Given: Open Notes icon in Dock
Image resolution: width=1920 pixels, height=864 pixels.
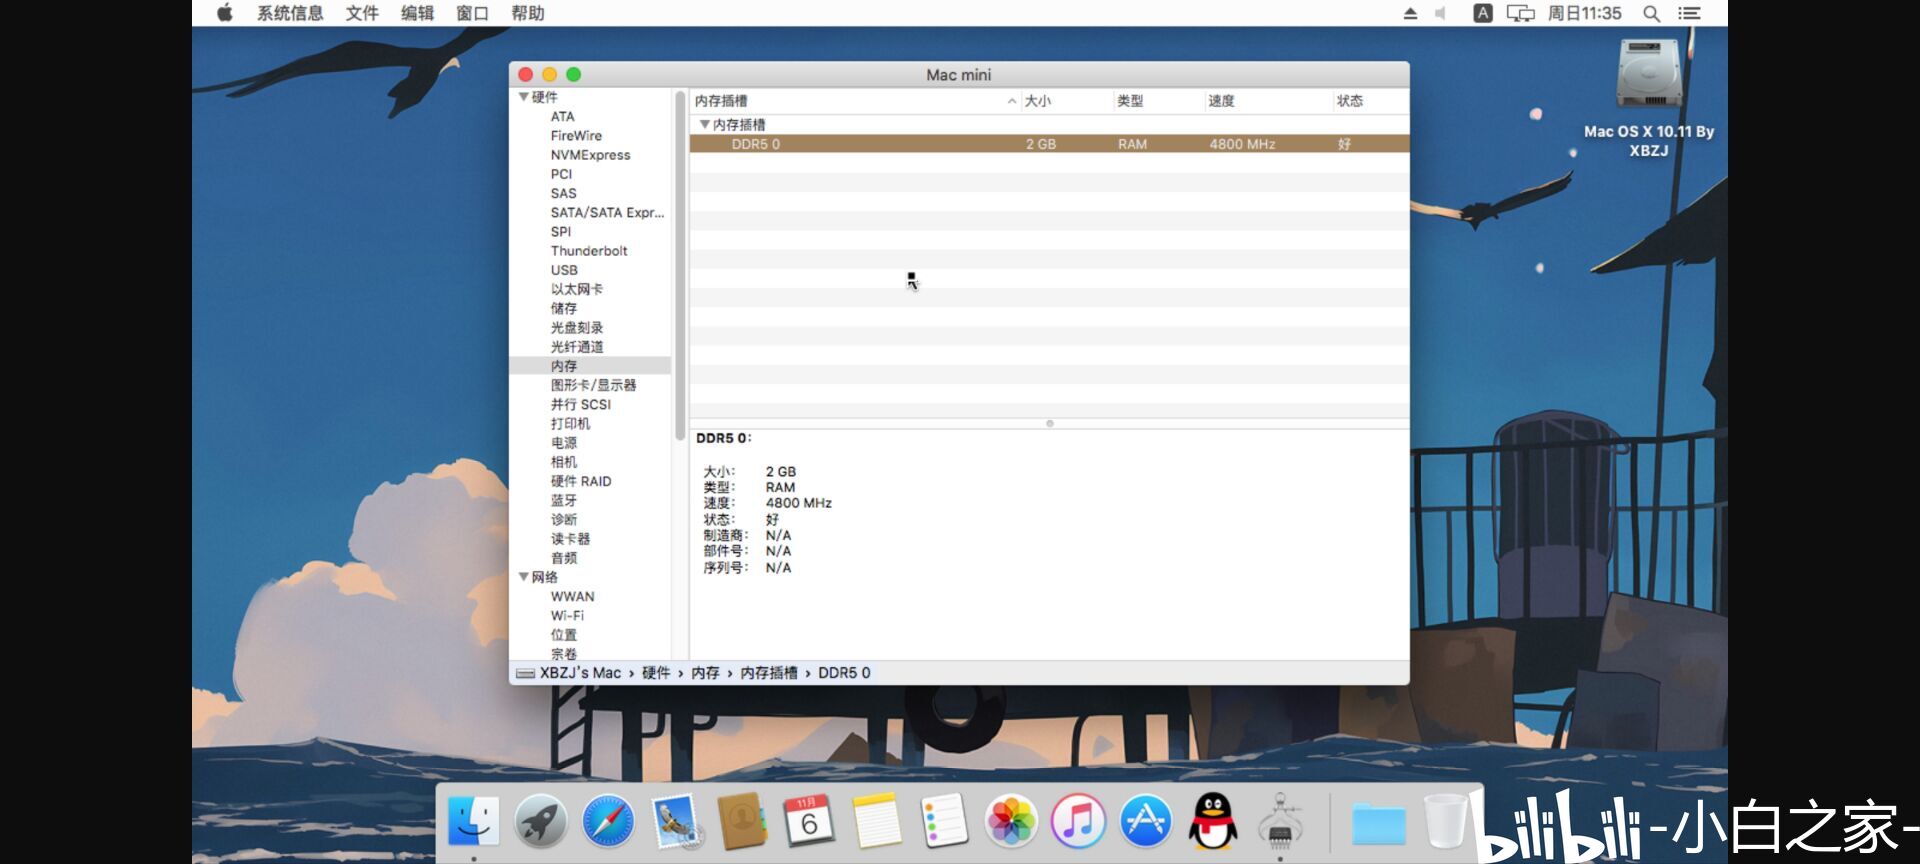Looking at the screenshot, I should click(x=877, y=822).
